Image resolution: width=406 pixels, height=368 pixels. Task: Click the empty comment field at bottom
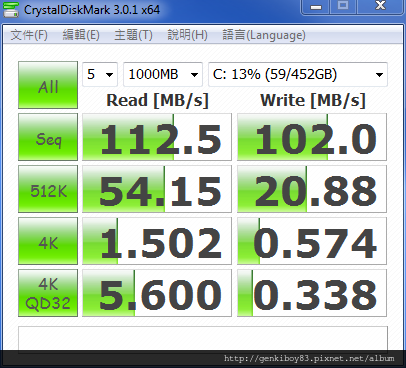click(203, 339)
